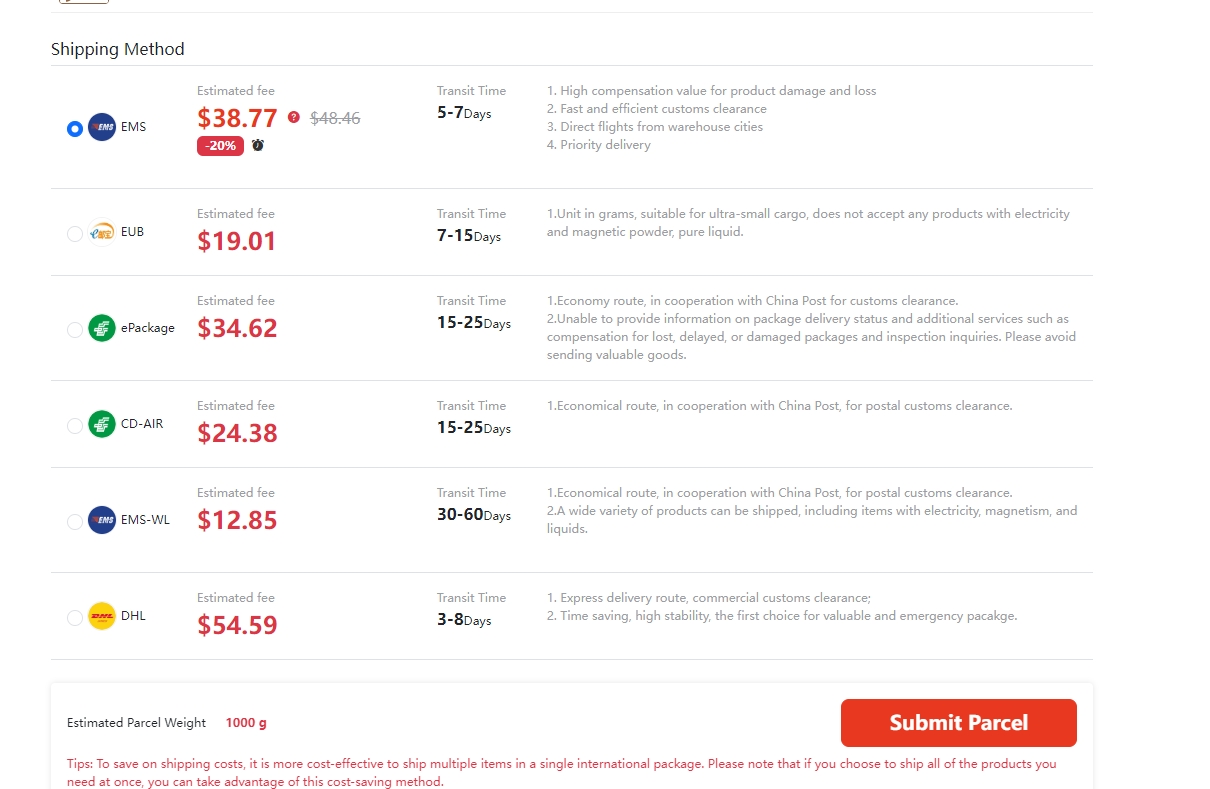Choose the ePackage radio button
The height and width of the screenshot is (789, 1210).
tap(75, 330)
